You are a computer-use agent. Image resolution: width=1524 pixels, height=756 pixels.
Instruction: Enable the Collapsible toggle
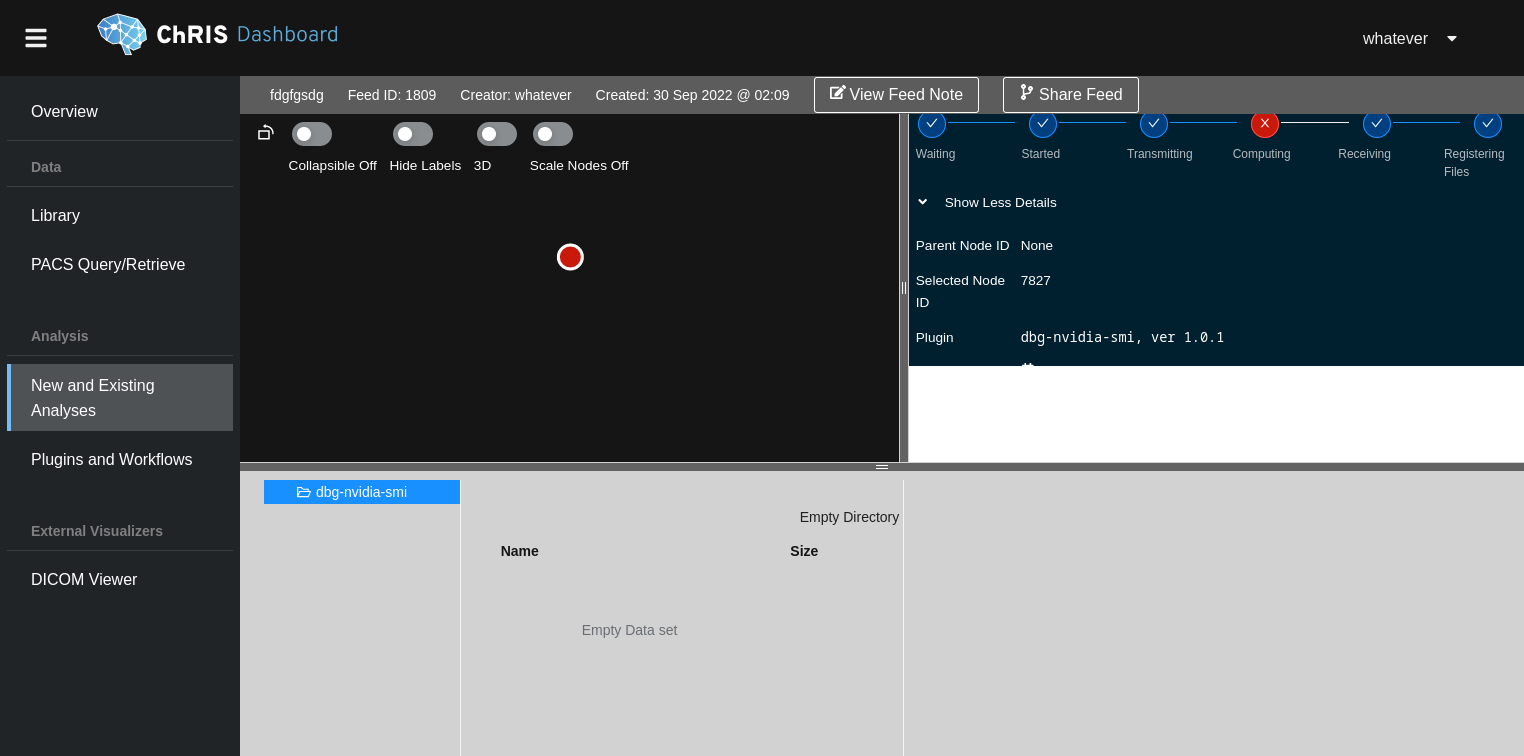(x=311, y=133)
